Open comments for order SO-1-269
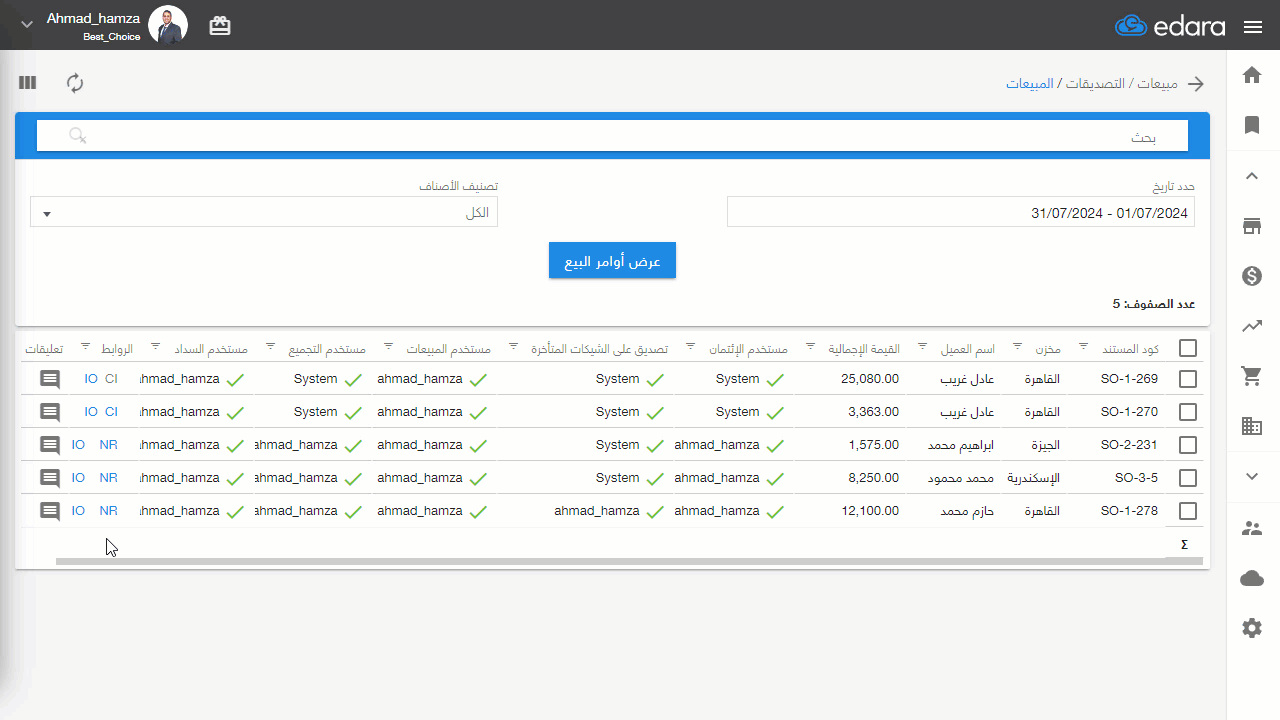This screenshot has height=720, width=1280. pos(50,379)
